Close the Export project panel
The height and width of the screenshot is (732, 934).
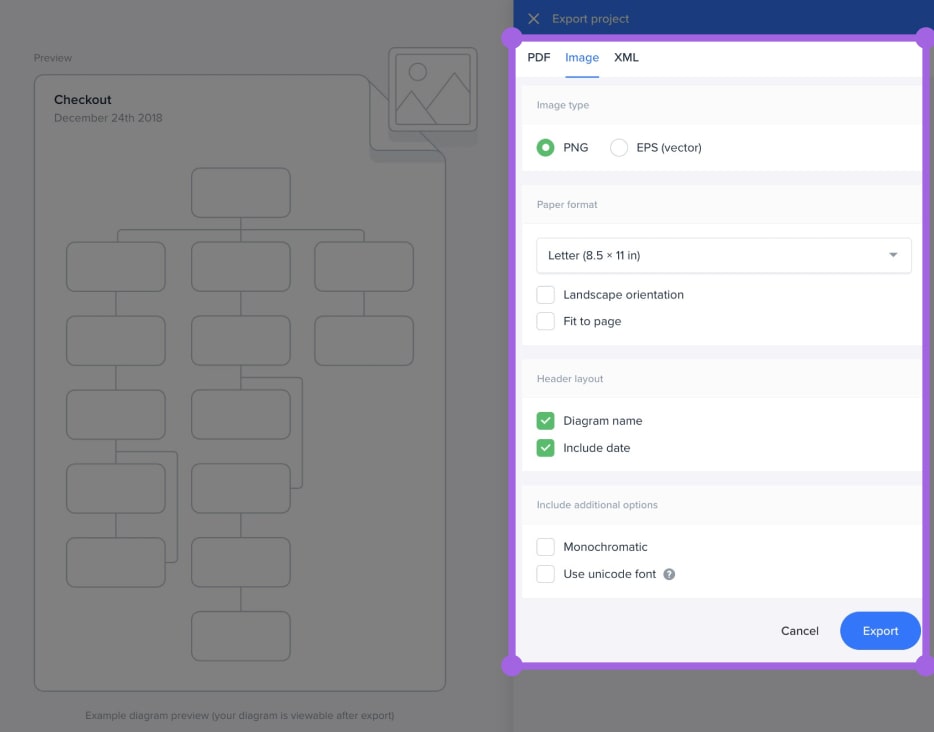click(534, 19)
